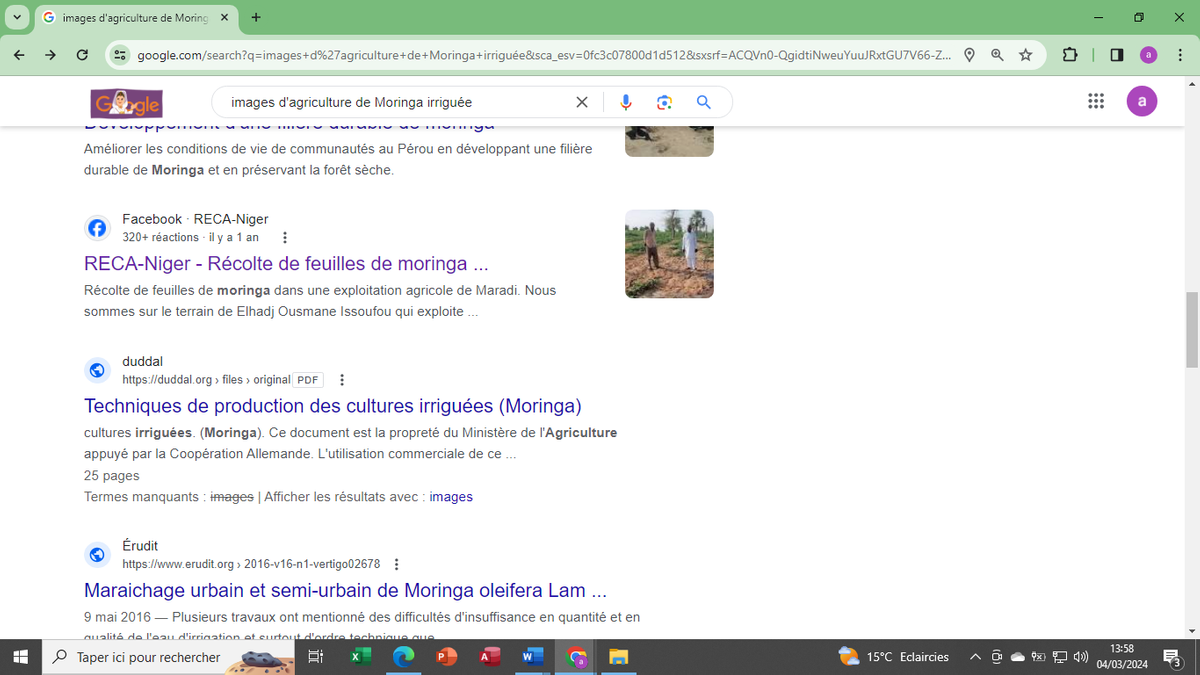Open the tab search dropdown arrow
Viewport: 1200px width, 675px height.
[x=17, y=17]
